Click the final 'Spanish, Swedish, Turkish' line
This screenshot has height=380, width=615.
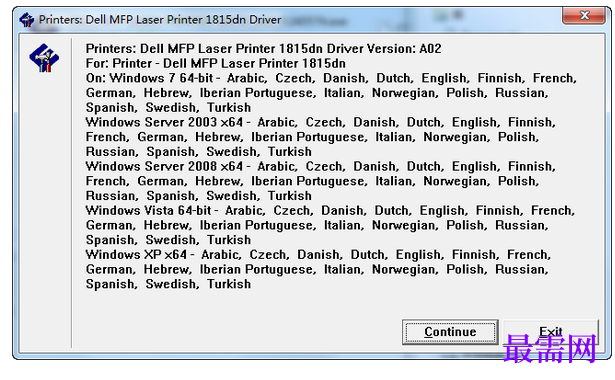(168, 284)
